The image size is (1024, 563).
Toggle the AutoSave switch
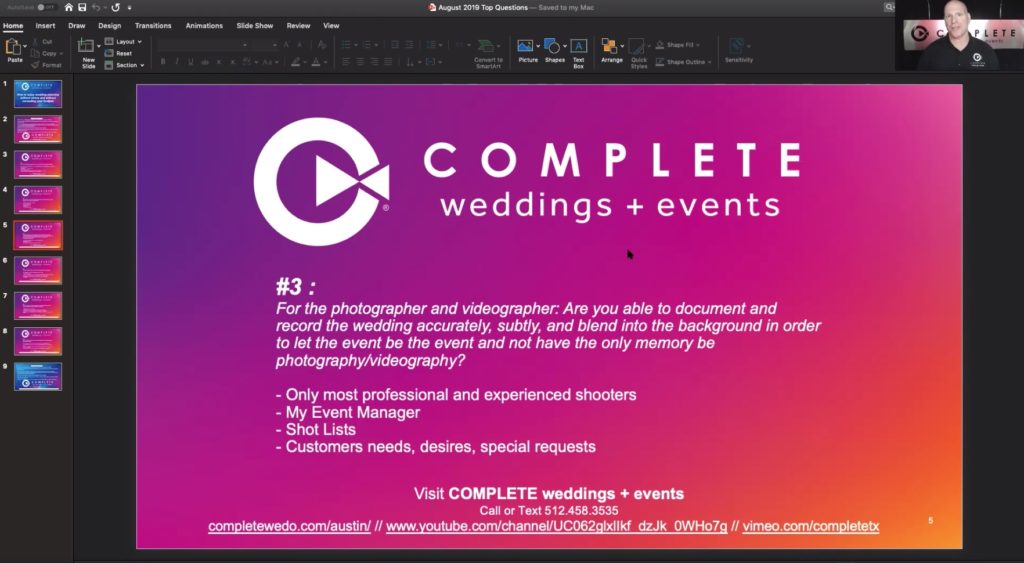[46, 7]
